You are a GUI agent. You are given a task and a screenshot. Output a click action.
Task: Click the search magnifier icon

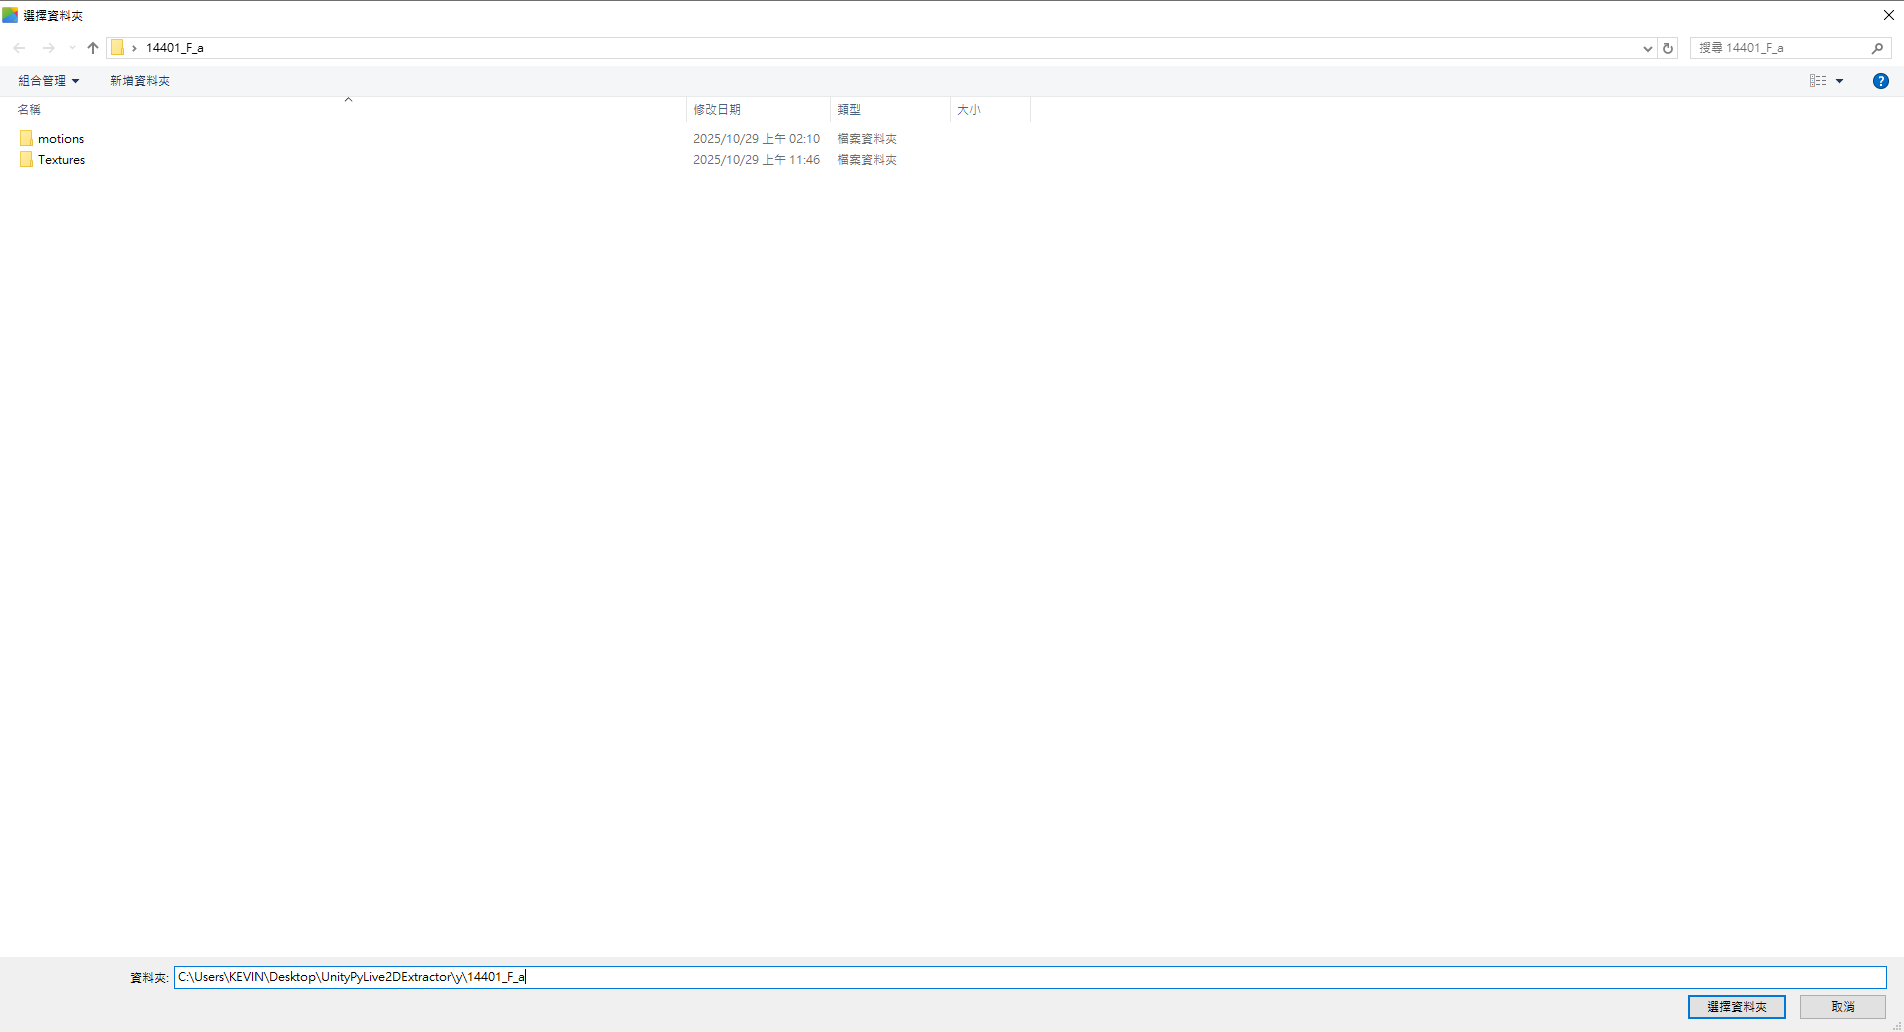pos(1877,48)
